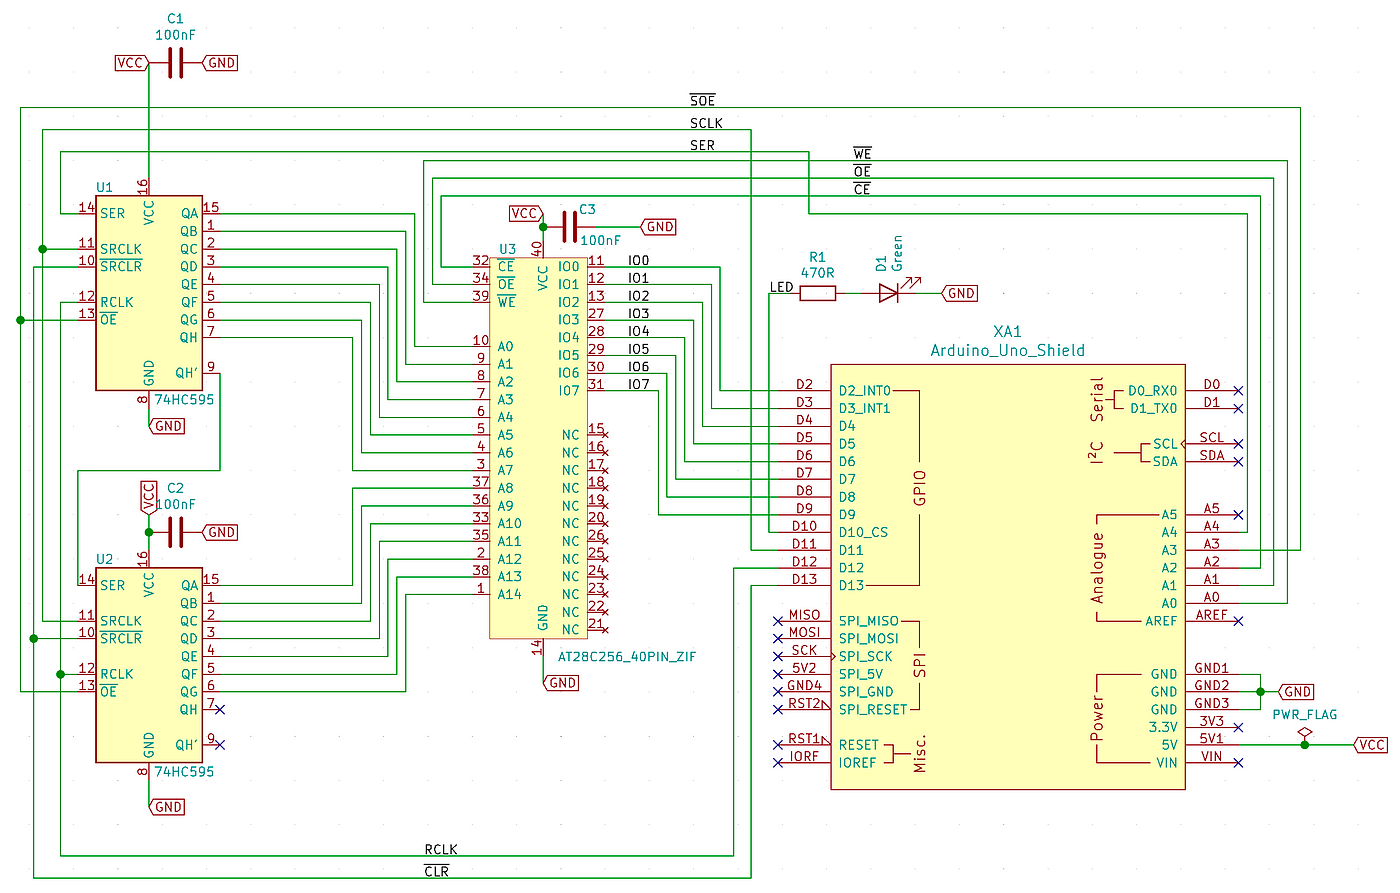Select the XA1 Arduino Uno Shield body
The image size is (1400, 893).
click(x=1008, y=577)
